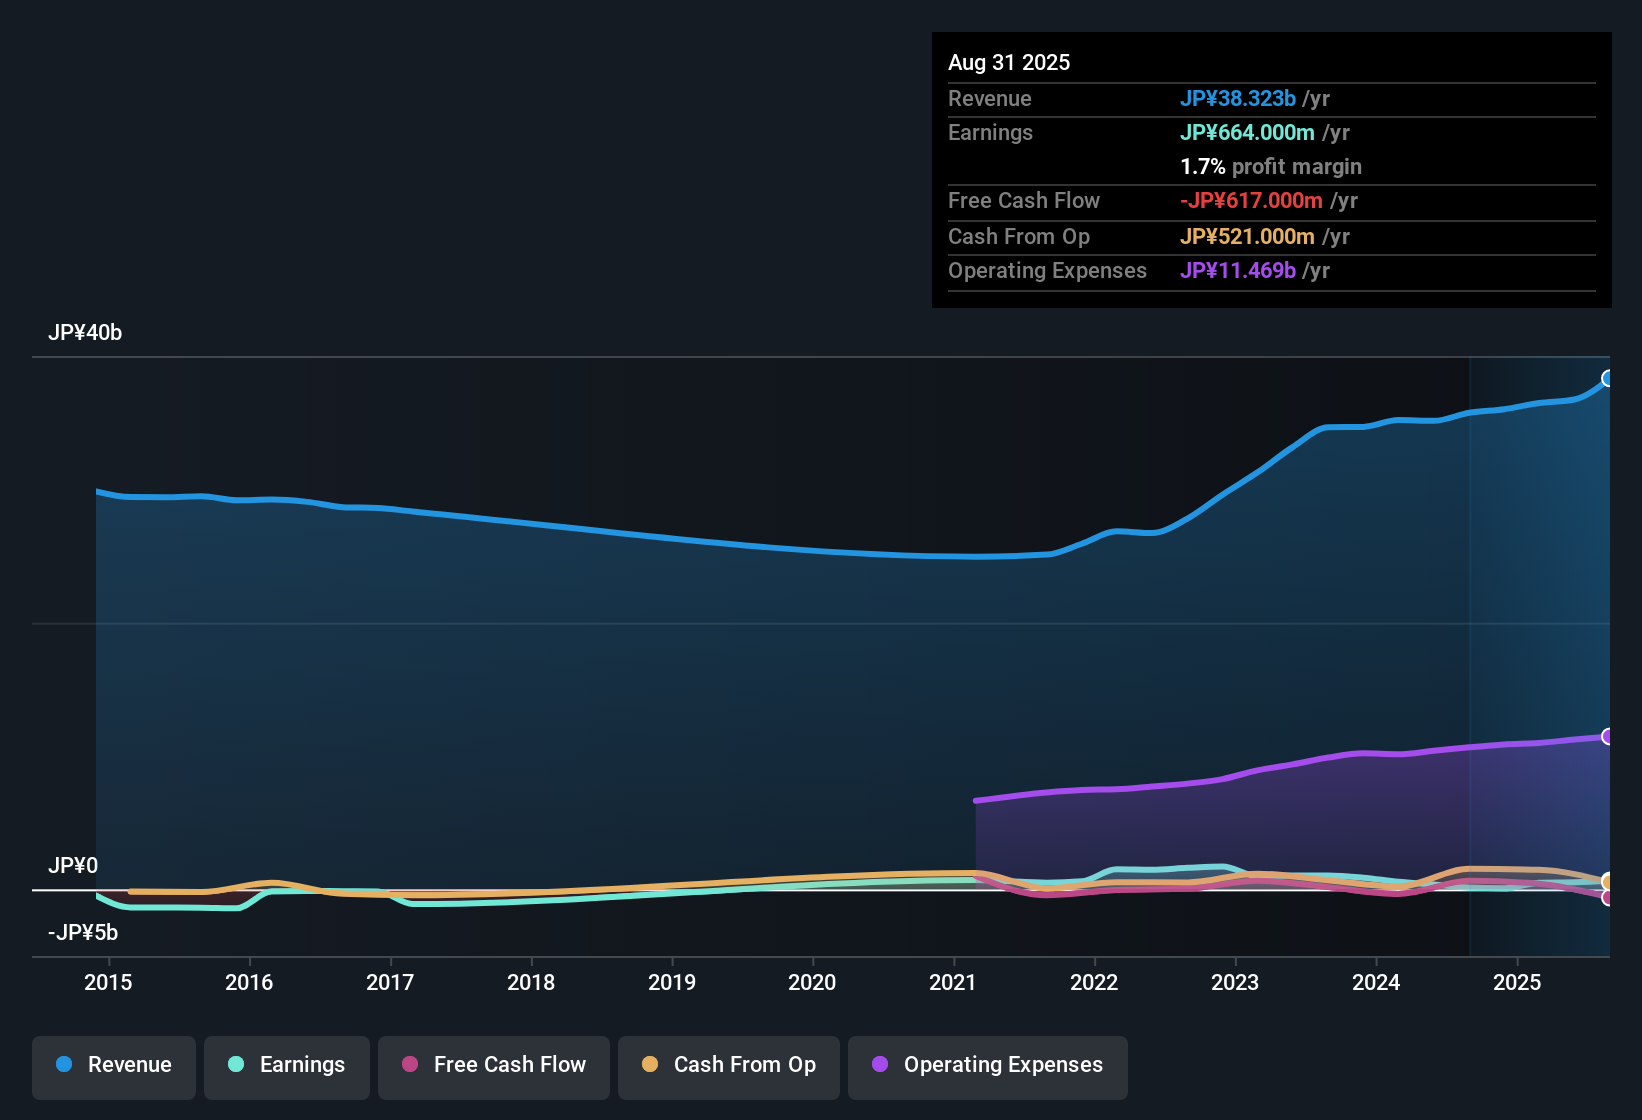The width and height of the screenshot is (1642, 1120).
Task: Click the orange Cash From Op legend dot
Action: [x=650, y=1065]
